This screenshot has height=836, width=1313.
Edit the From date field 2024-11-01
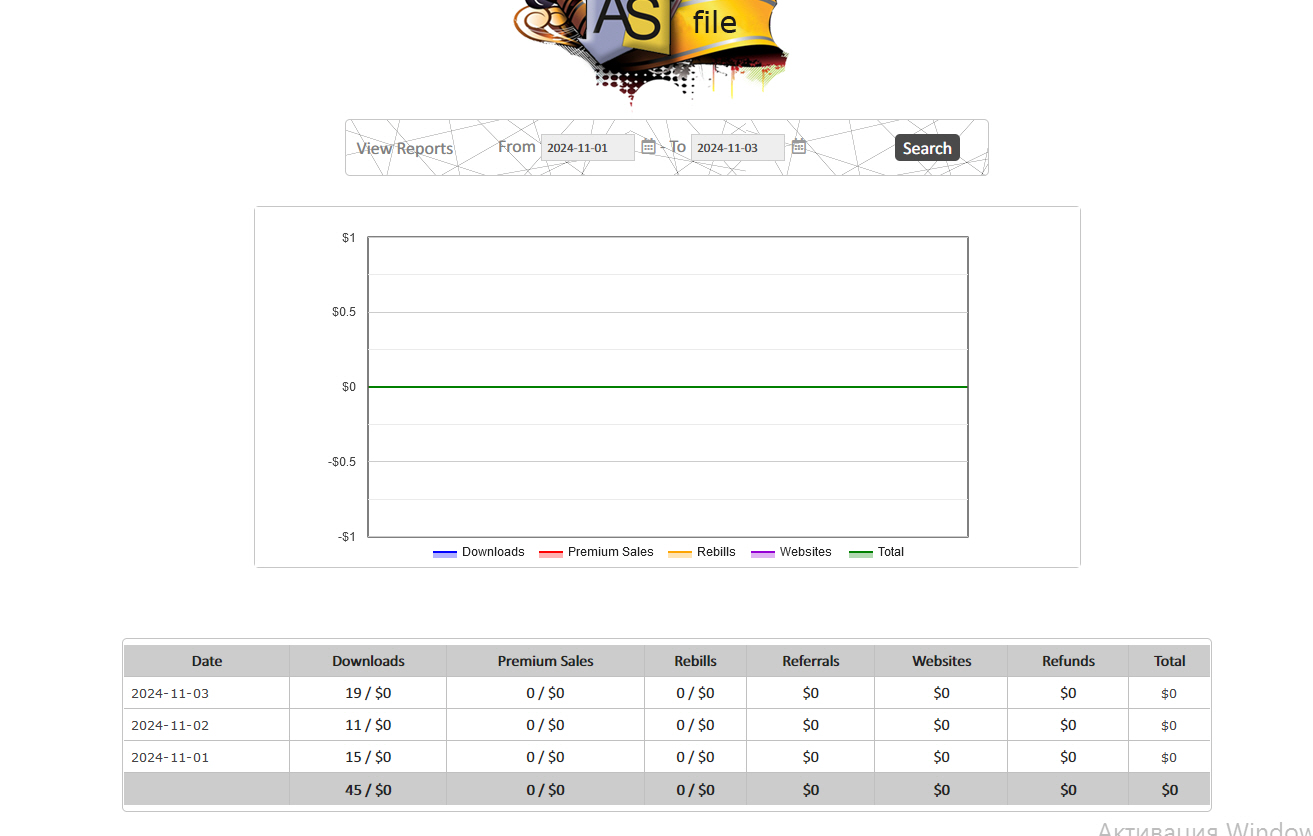588,148
